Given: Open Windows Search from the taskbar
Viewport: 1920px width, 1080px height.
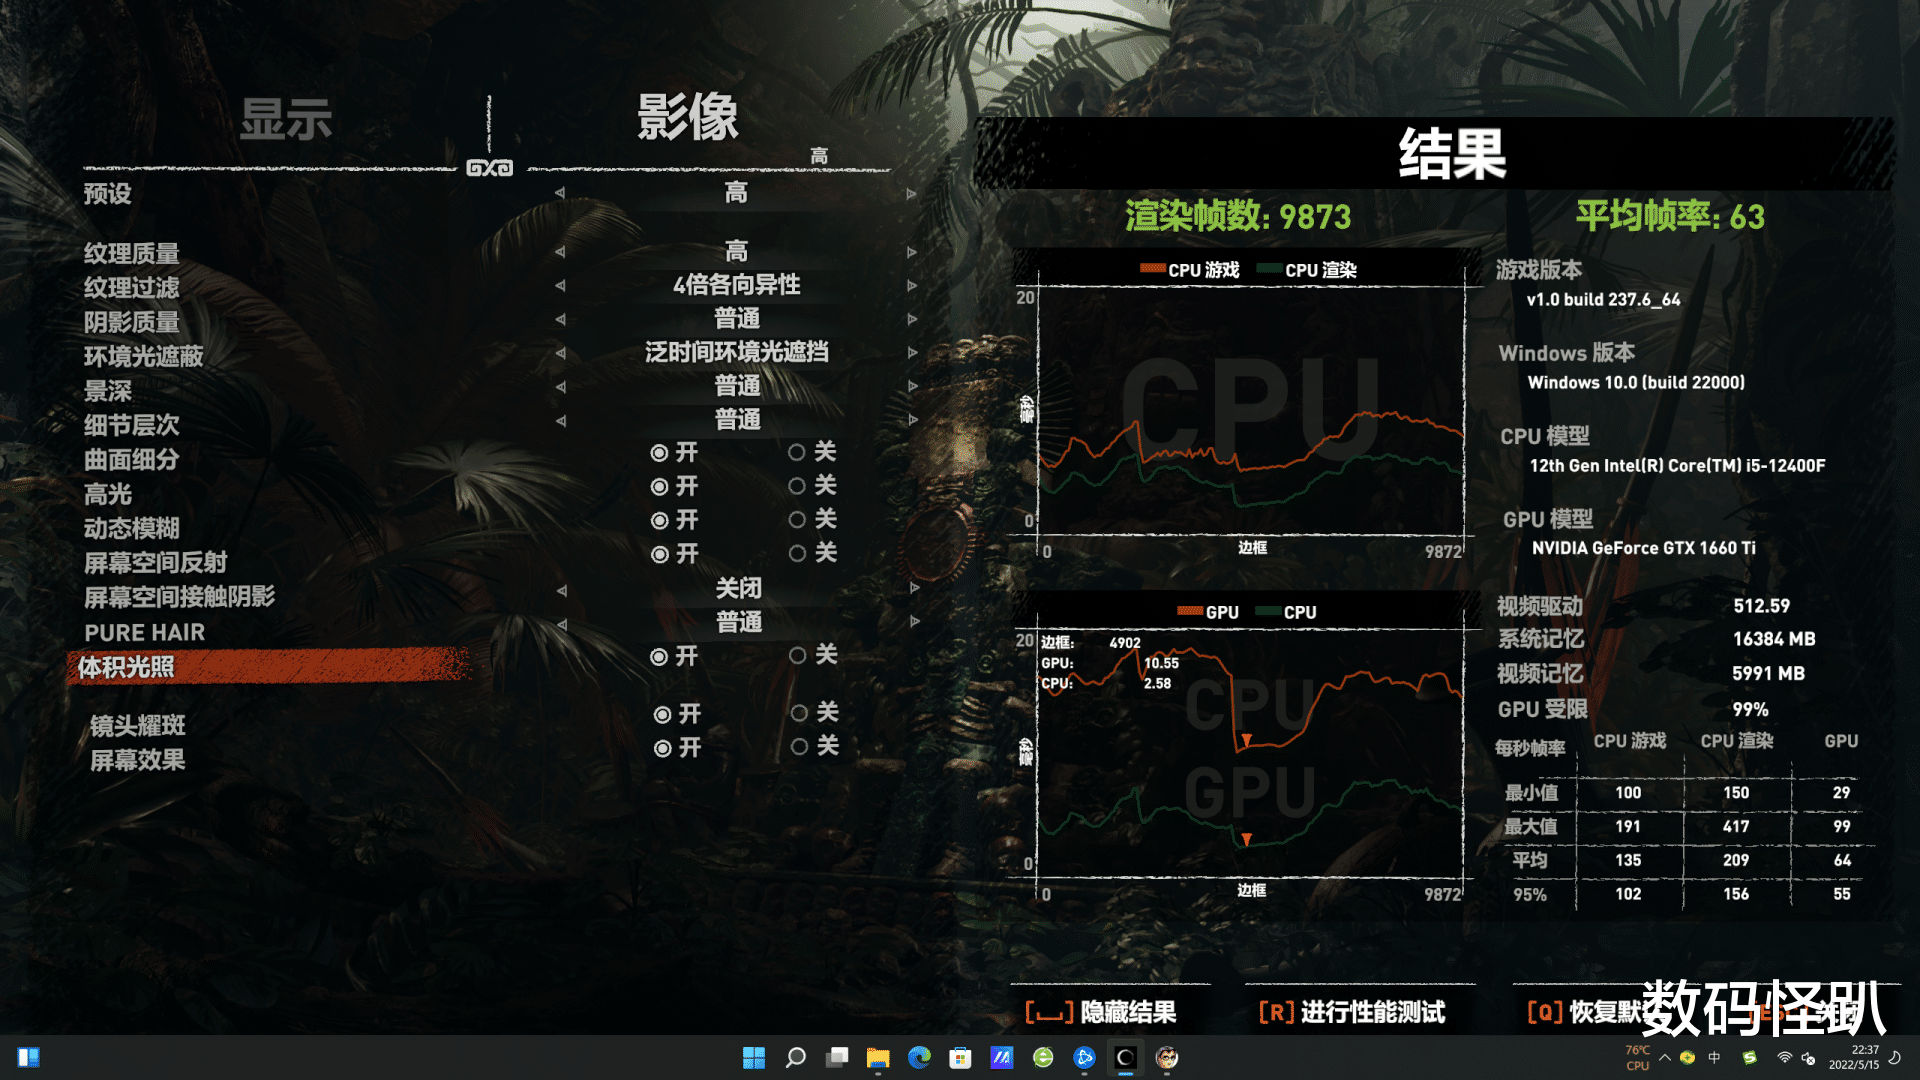Looking at the screenshot, I should (795, 1058).
